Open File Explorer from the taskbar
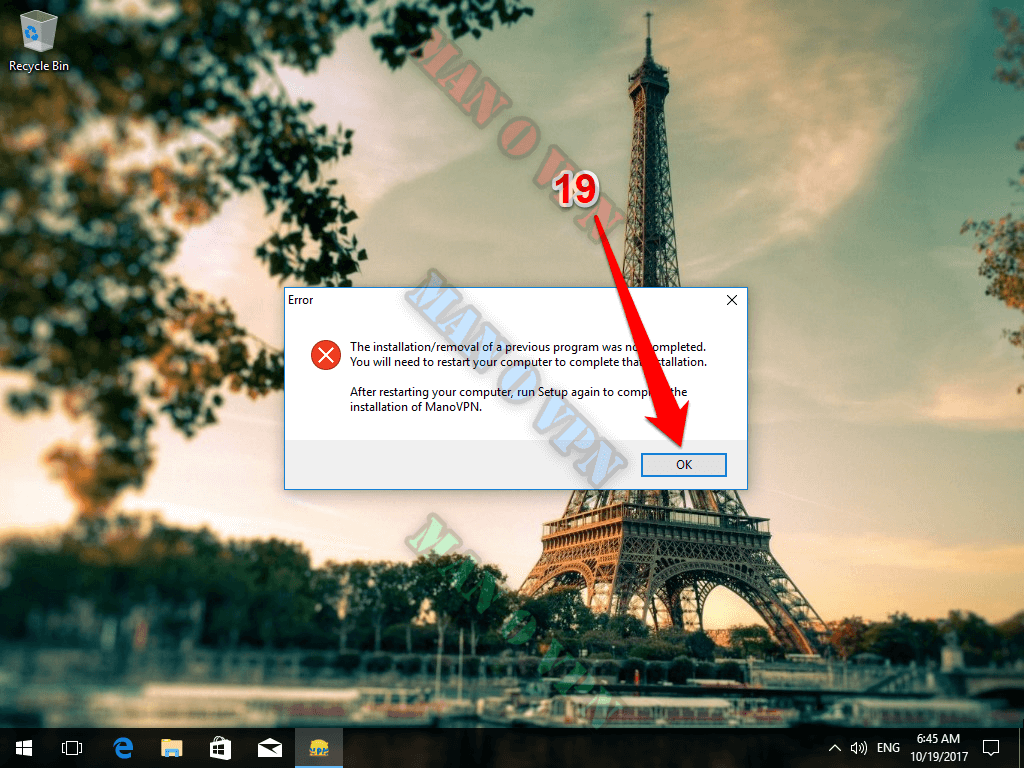Image resolution: width=1024 pixels, height=768 pixels. (172, 748)
